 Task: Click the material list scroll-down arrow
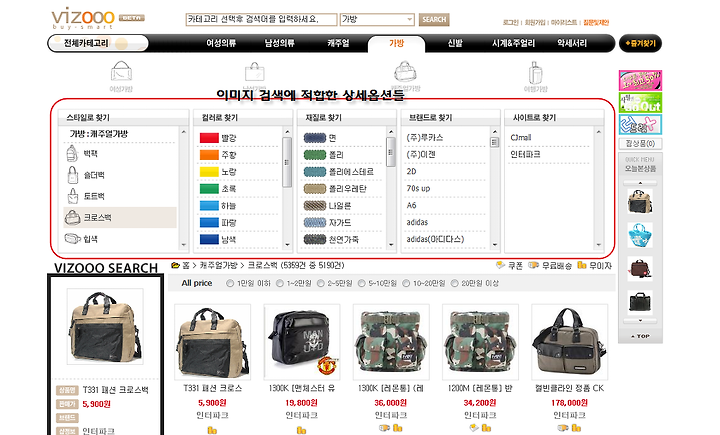[x=391, y=245]
